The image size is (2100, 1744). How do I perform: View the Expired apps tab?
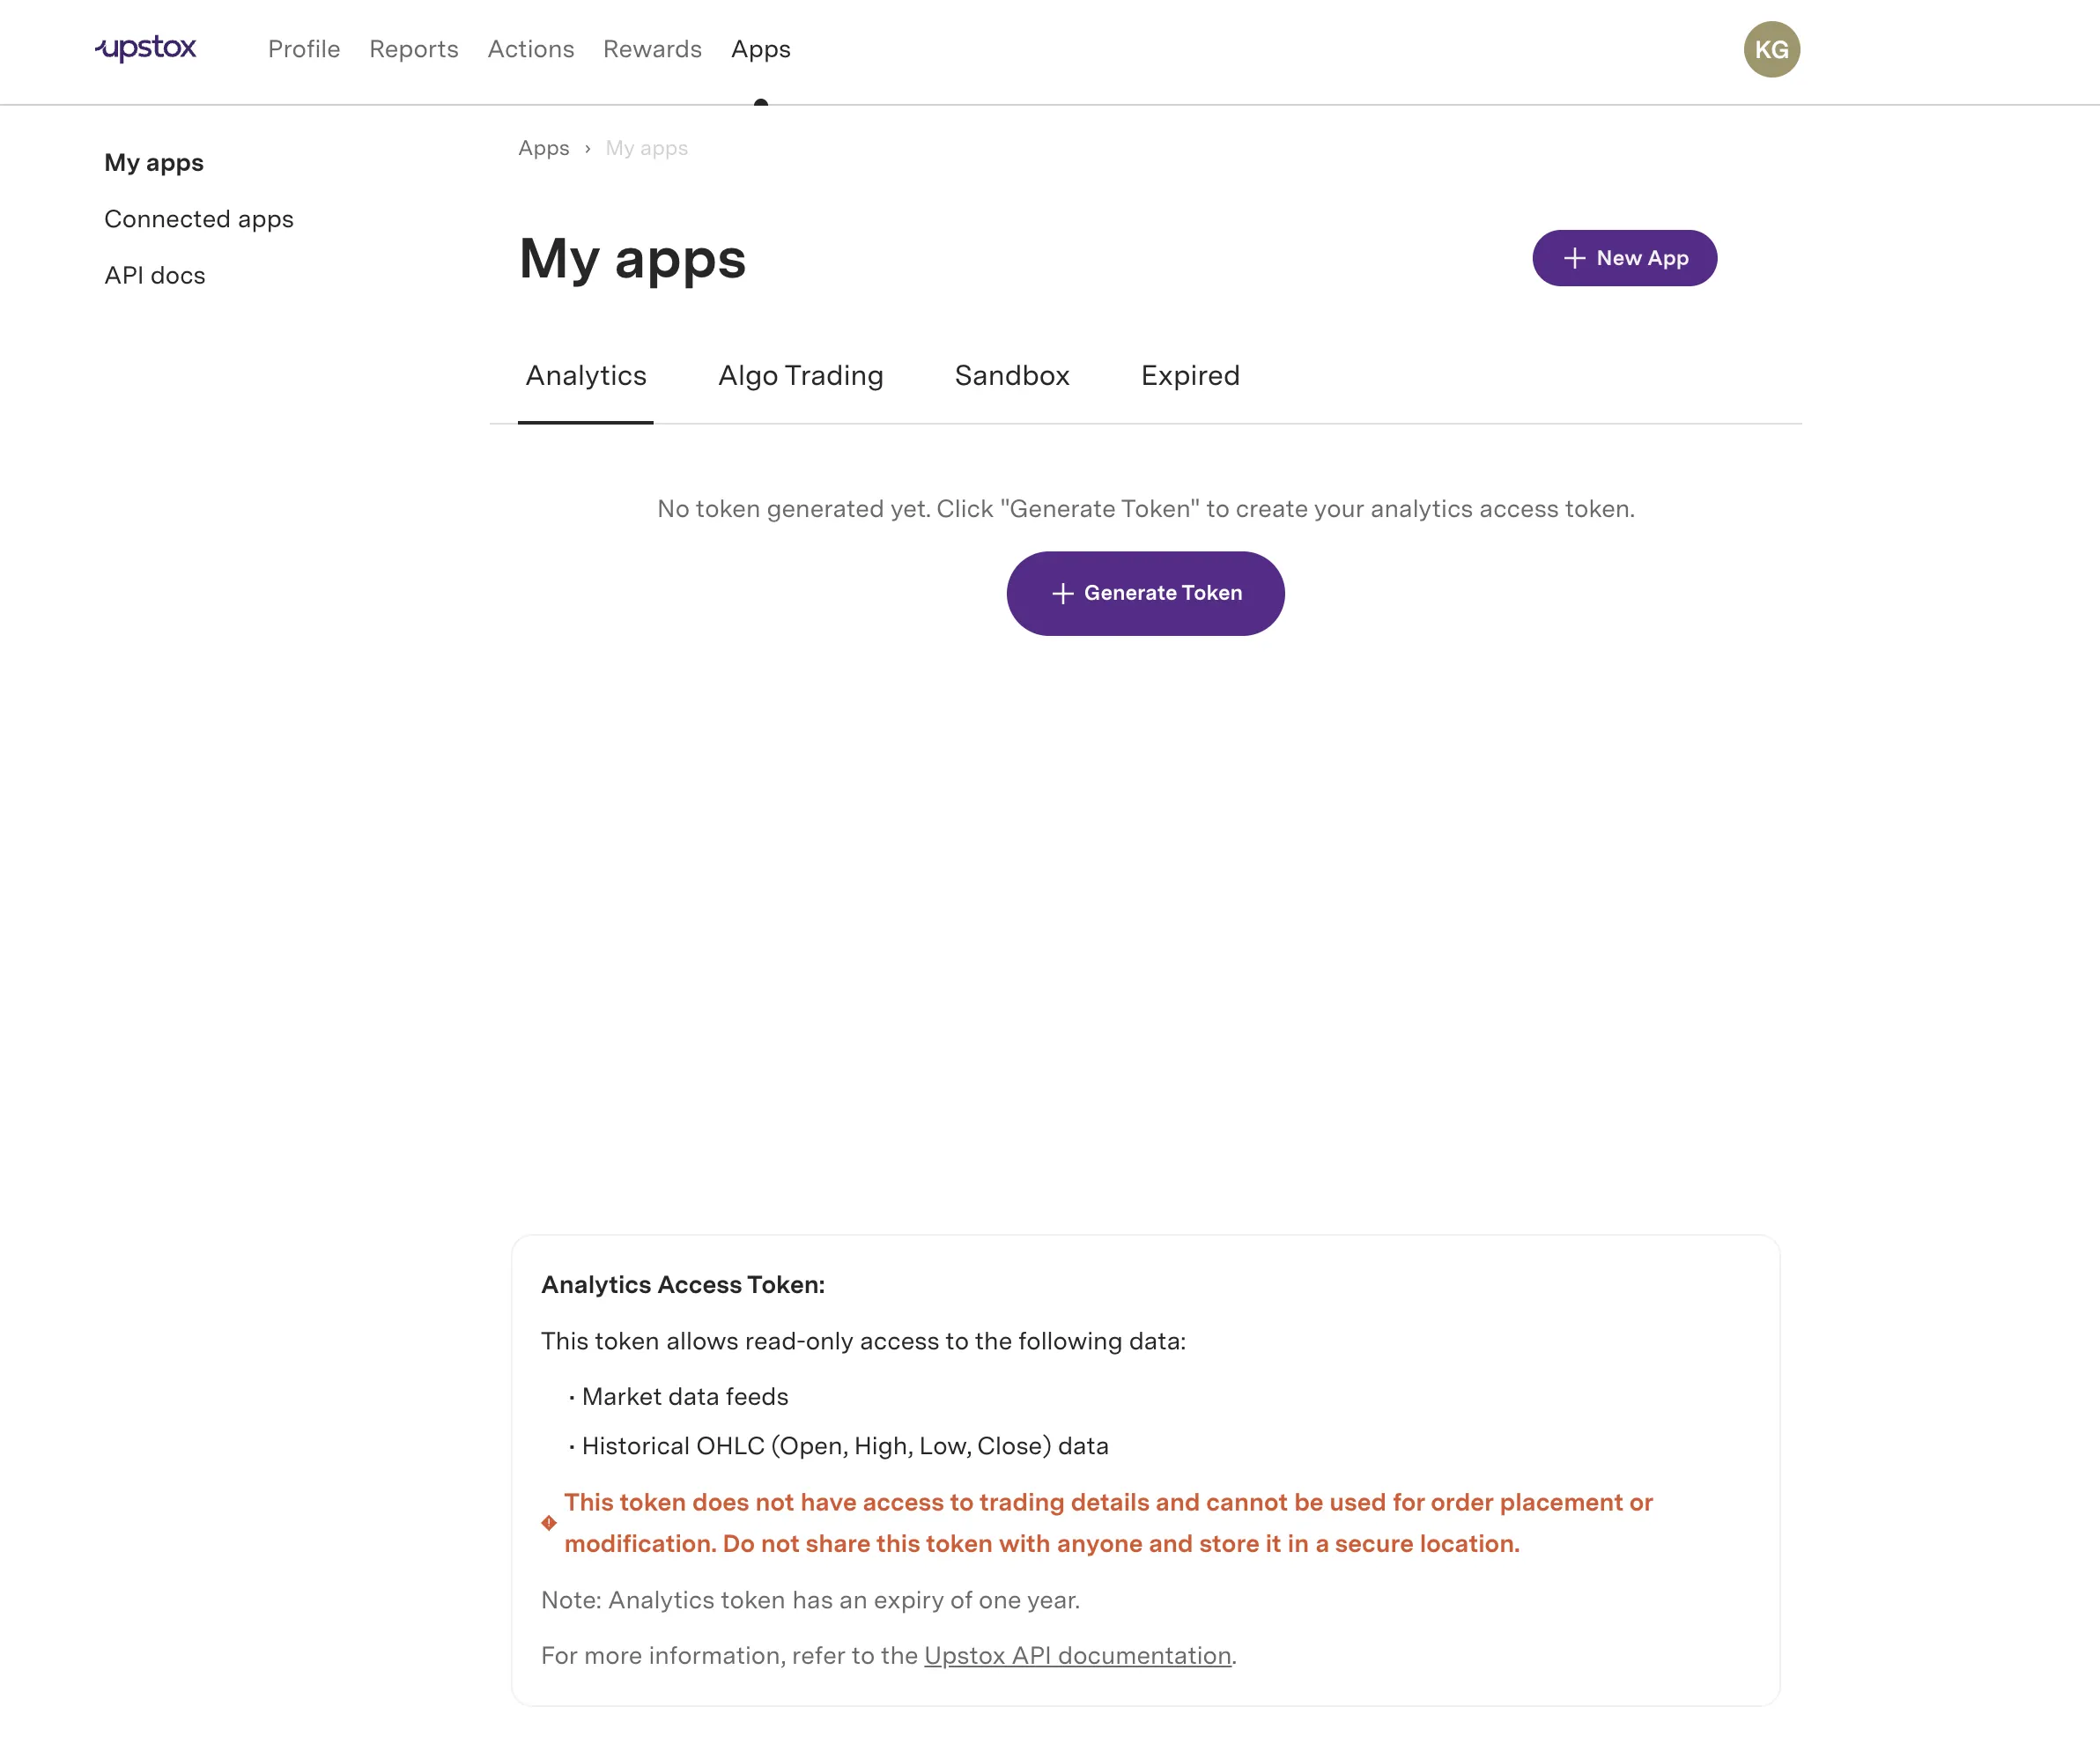click(1189, 376)
